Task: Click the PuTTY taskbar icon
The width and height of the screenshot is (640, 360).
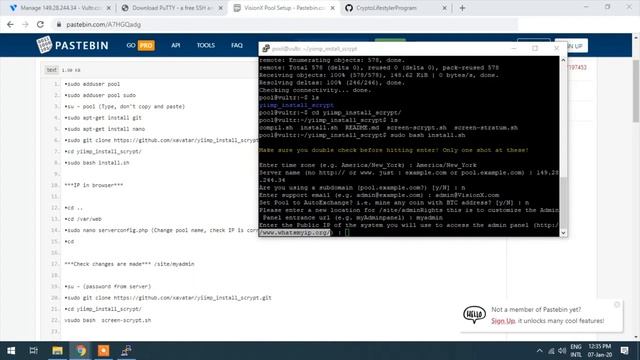Action: click(126, 351)
